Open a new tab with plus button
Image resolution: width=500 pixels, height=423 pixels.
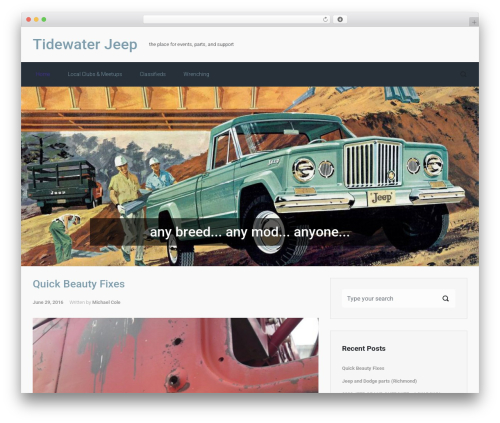[474, 22]
